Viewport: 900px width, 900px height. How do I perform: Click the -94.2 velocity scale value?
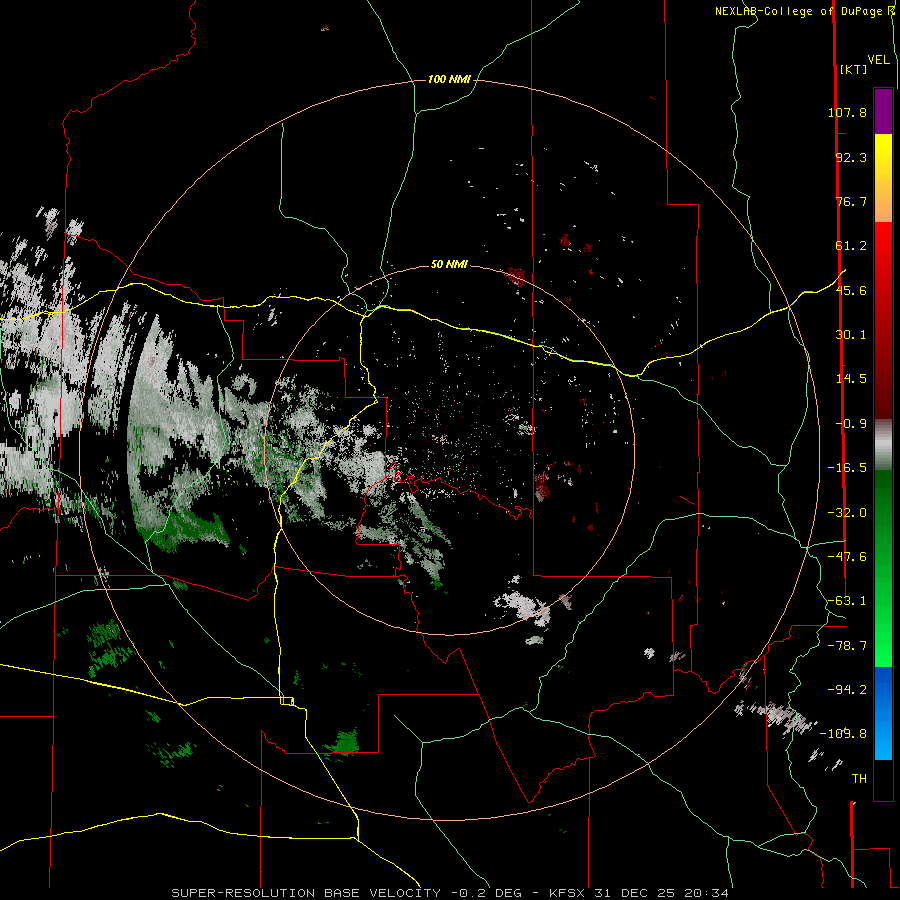tap(847, 689)
